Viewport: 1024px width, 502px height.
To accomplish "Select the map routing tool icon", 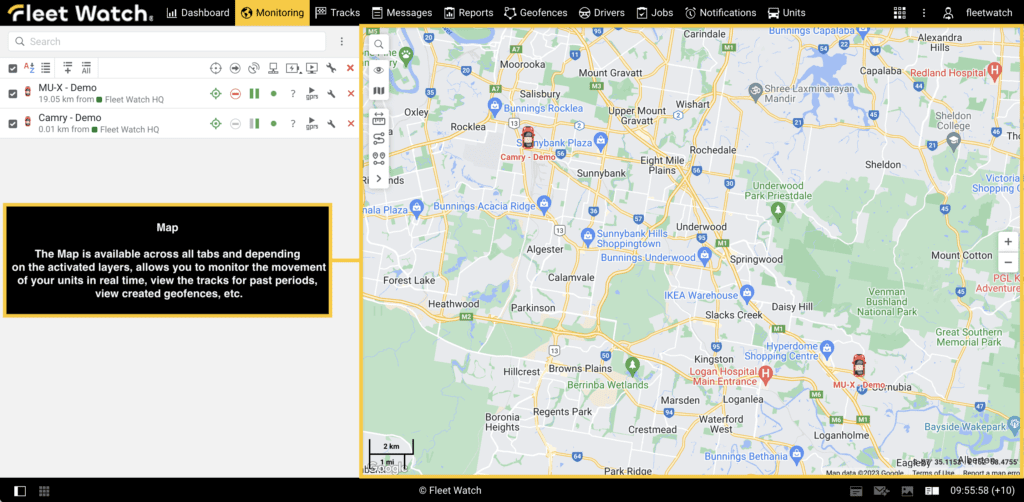I will tap(378, 139).
